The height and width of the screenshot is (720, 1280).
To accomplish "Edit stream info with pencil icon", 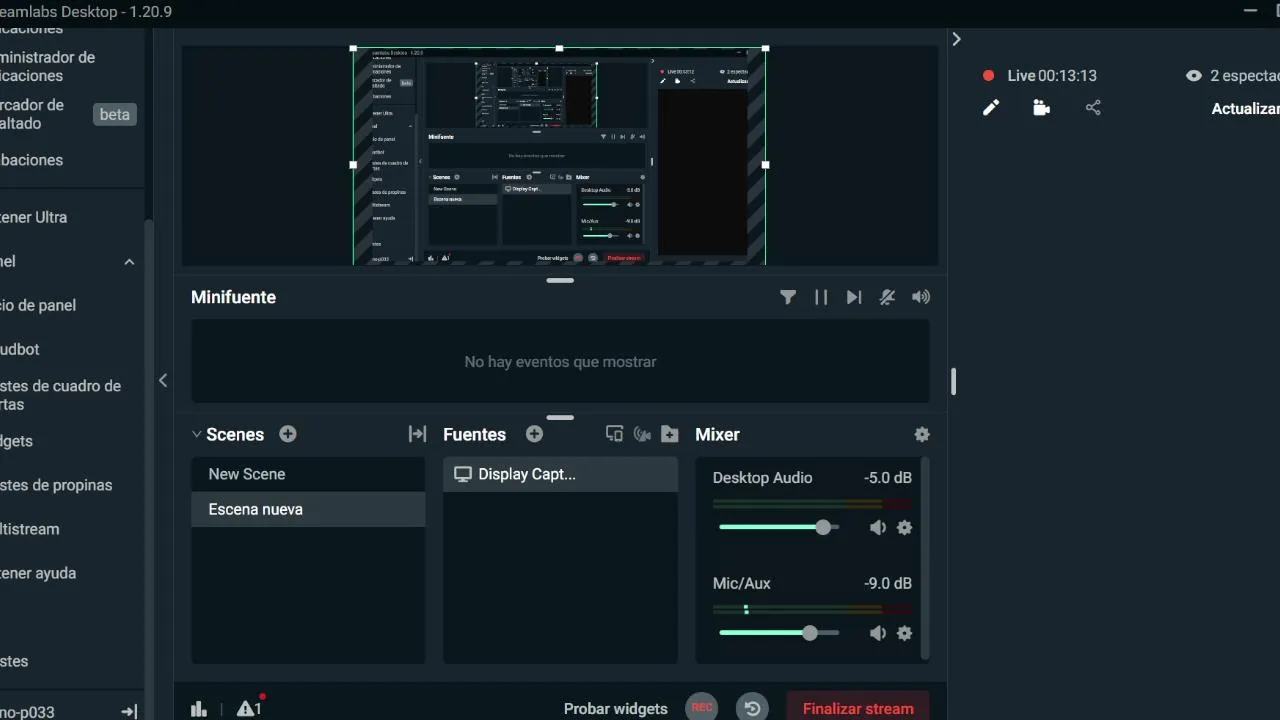I will pyautogui.click(x=991, y=108).
